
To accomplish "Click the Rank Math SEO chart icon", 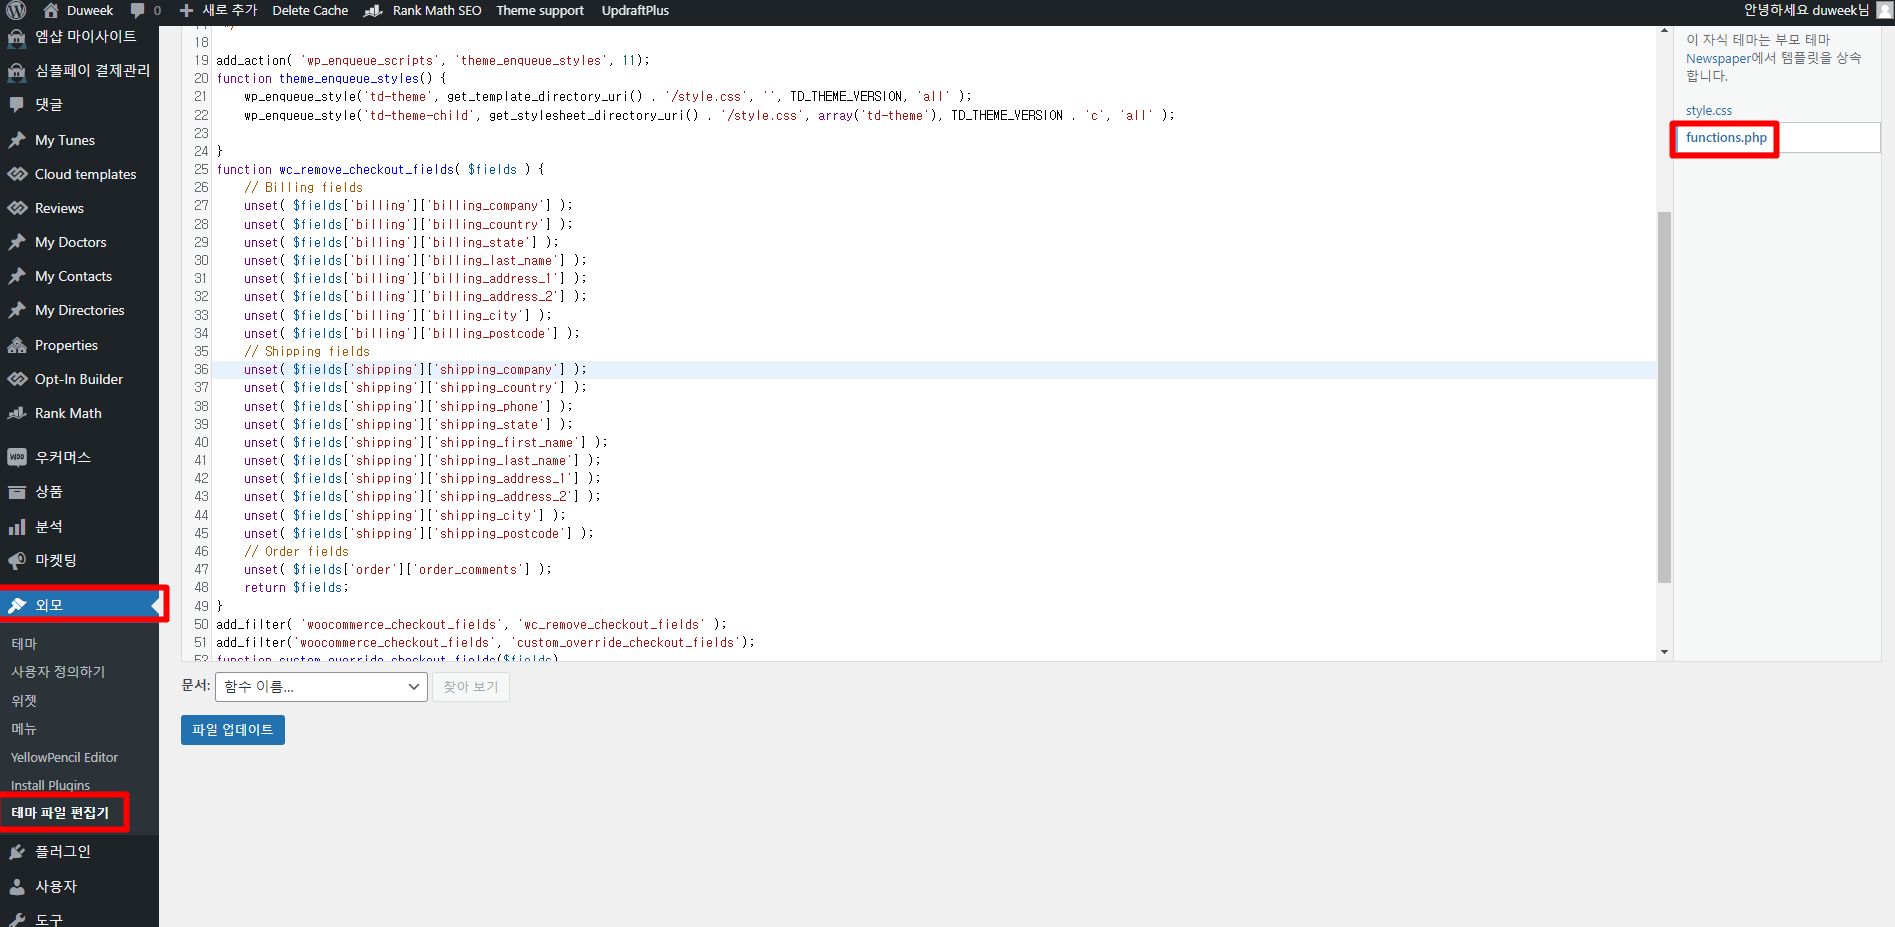I will tap(373, 11).
